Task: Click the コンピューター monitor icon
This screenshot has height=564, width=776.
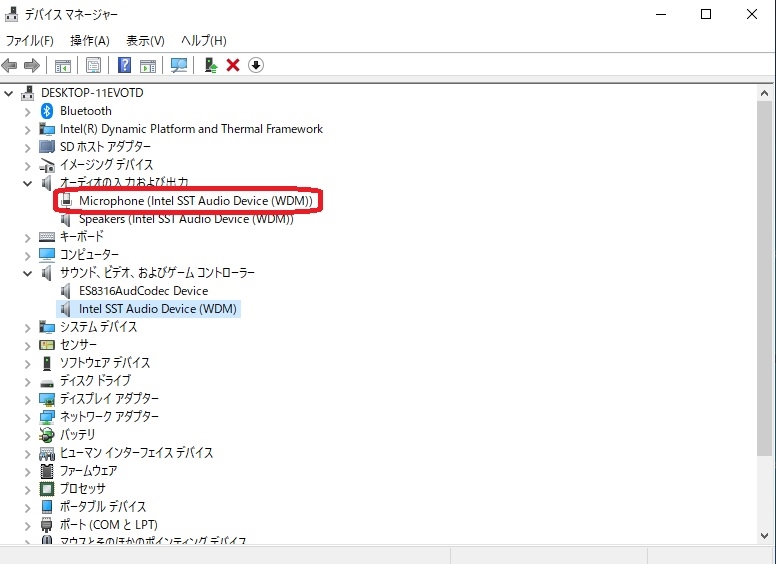Action: point(47,254)
